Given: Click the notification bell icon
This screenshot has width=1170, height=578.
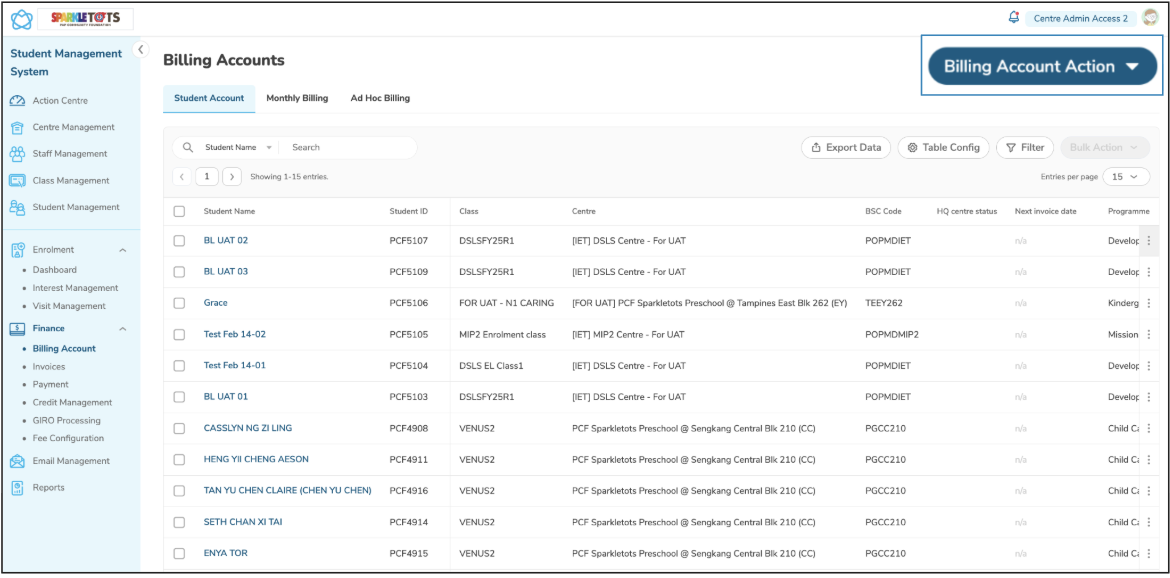Looking at the screenshot, I should pyautogui.click(x=1014, y=18).
